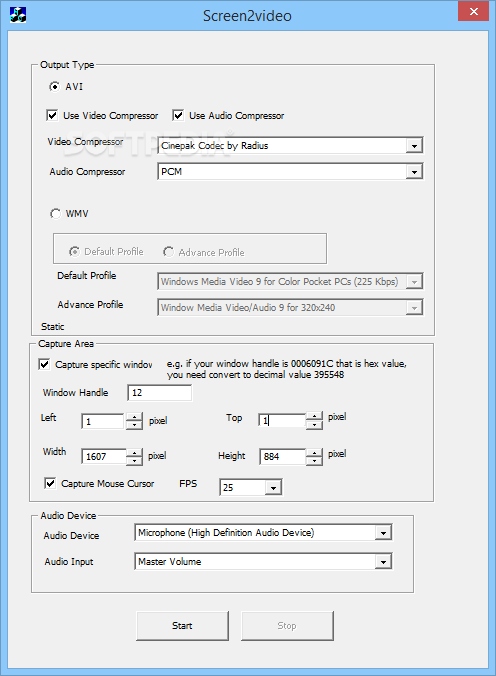Viewport: 496px width, 676px height.
Task: Expand the Audio Input dropdown arrow
Action: point(383,562)
